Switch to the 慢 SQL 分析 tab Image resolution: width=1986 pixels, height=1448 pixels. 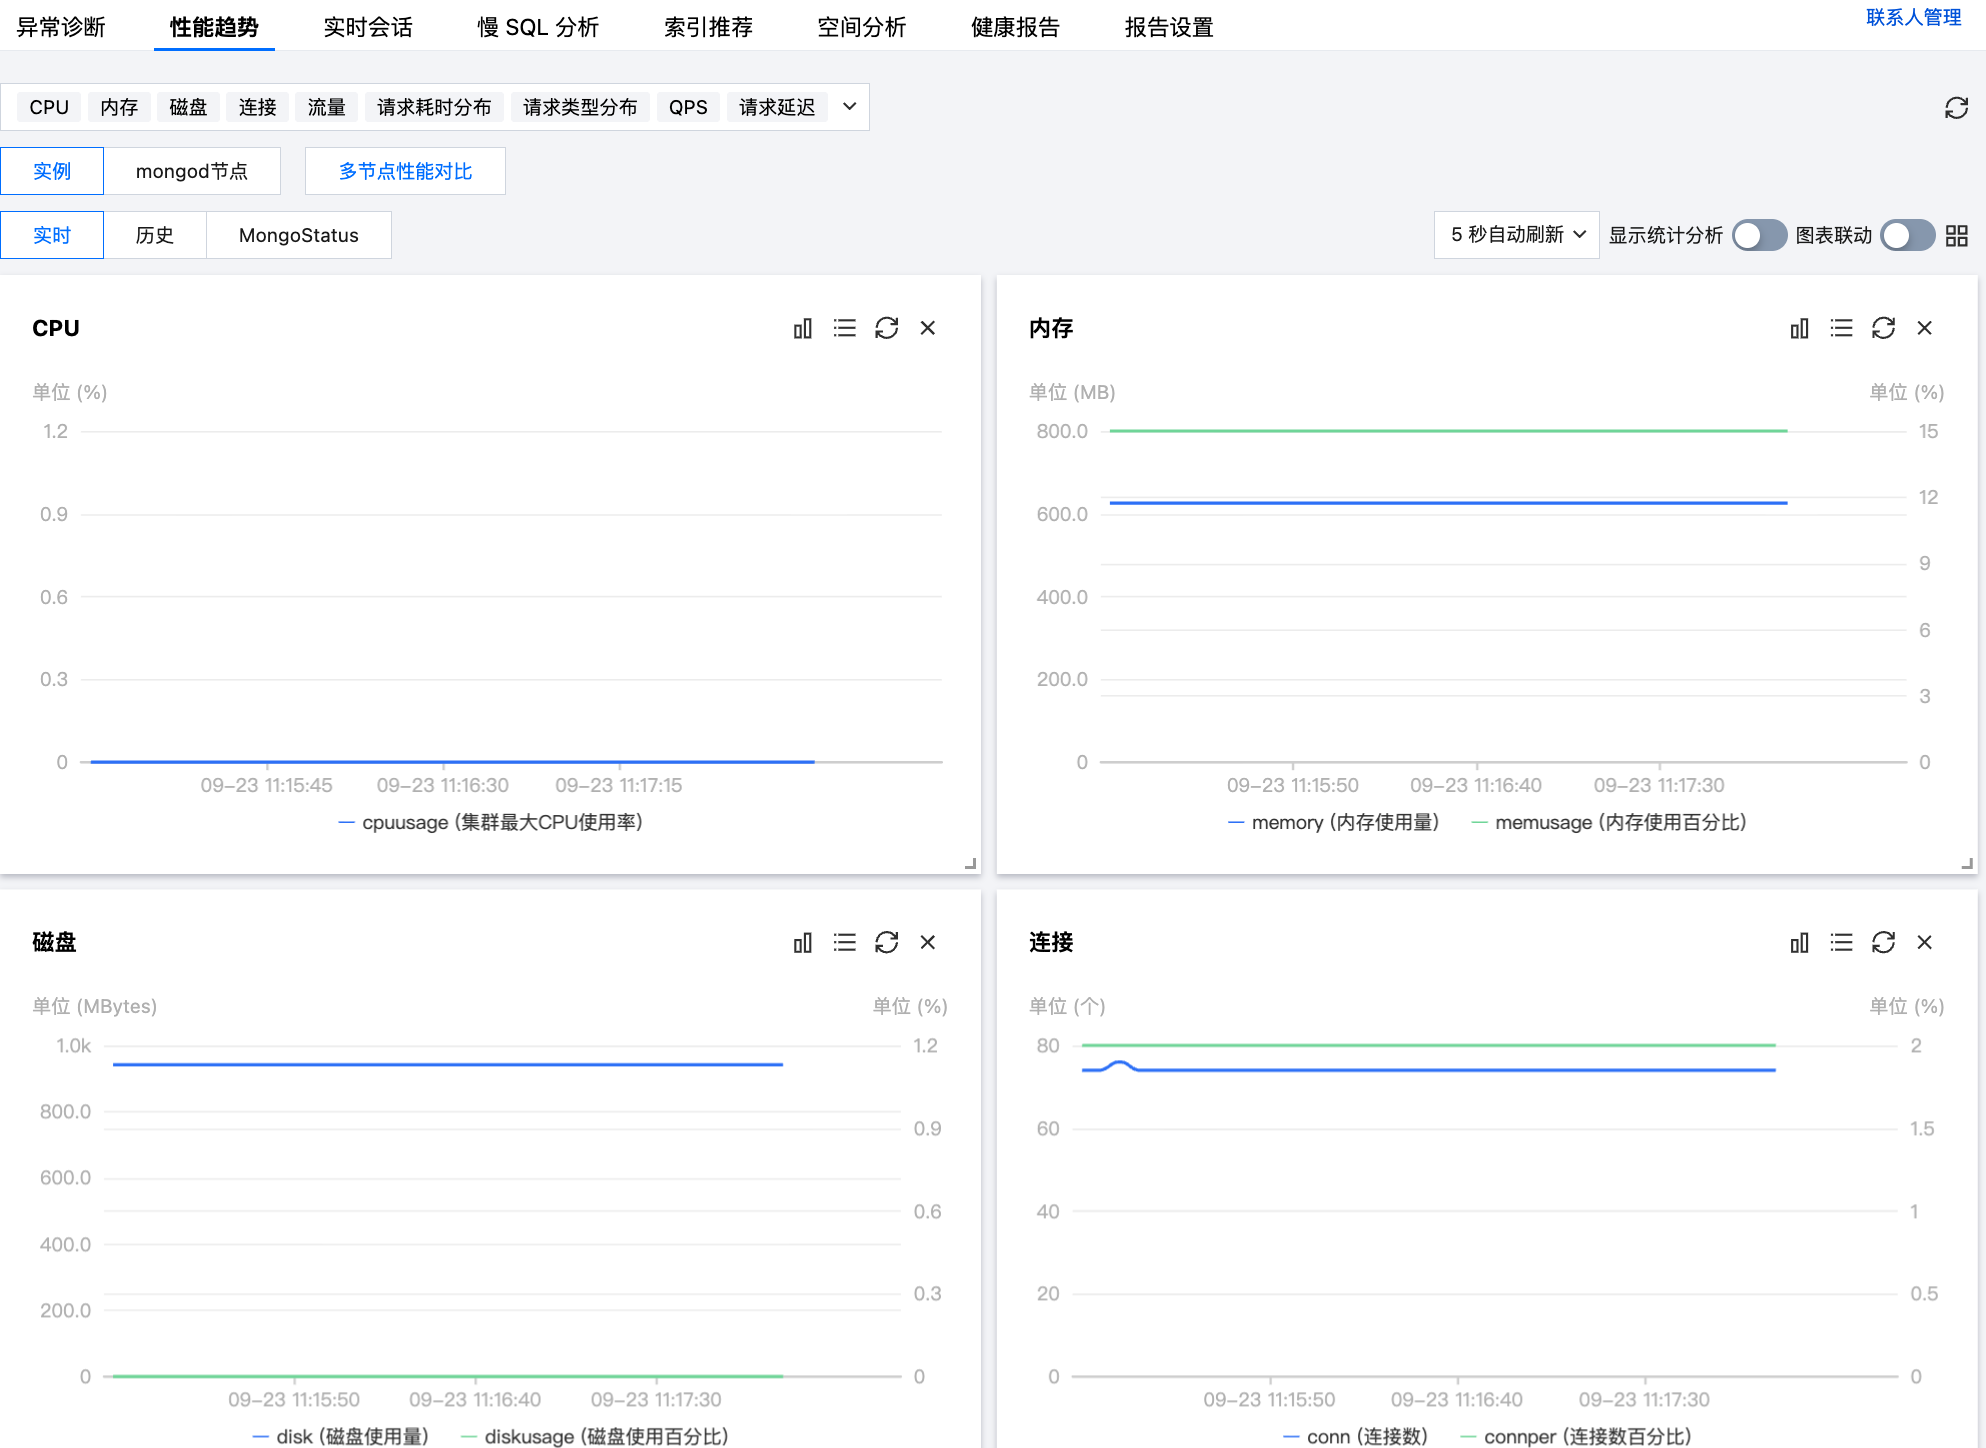pyautogui.click(x=538, y=27)
